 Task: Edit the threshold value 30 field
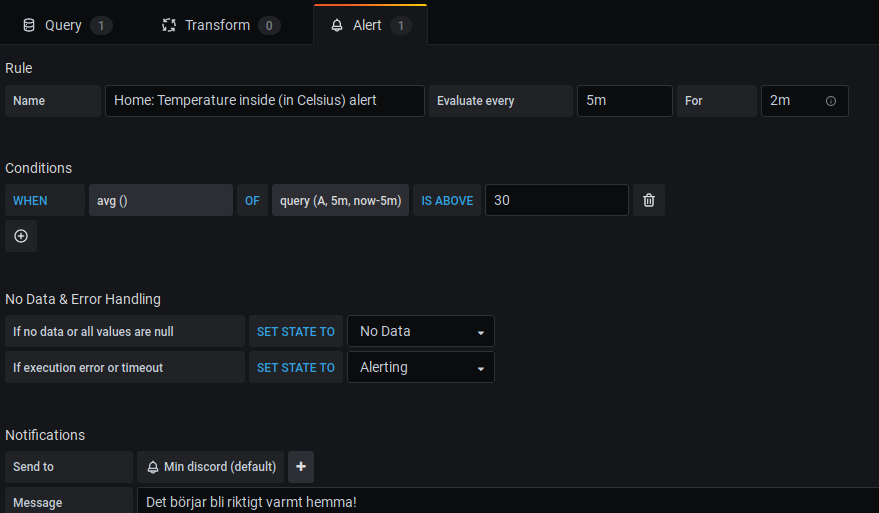pyautogui.click(x=556, y=200)
